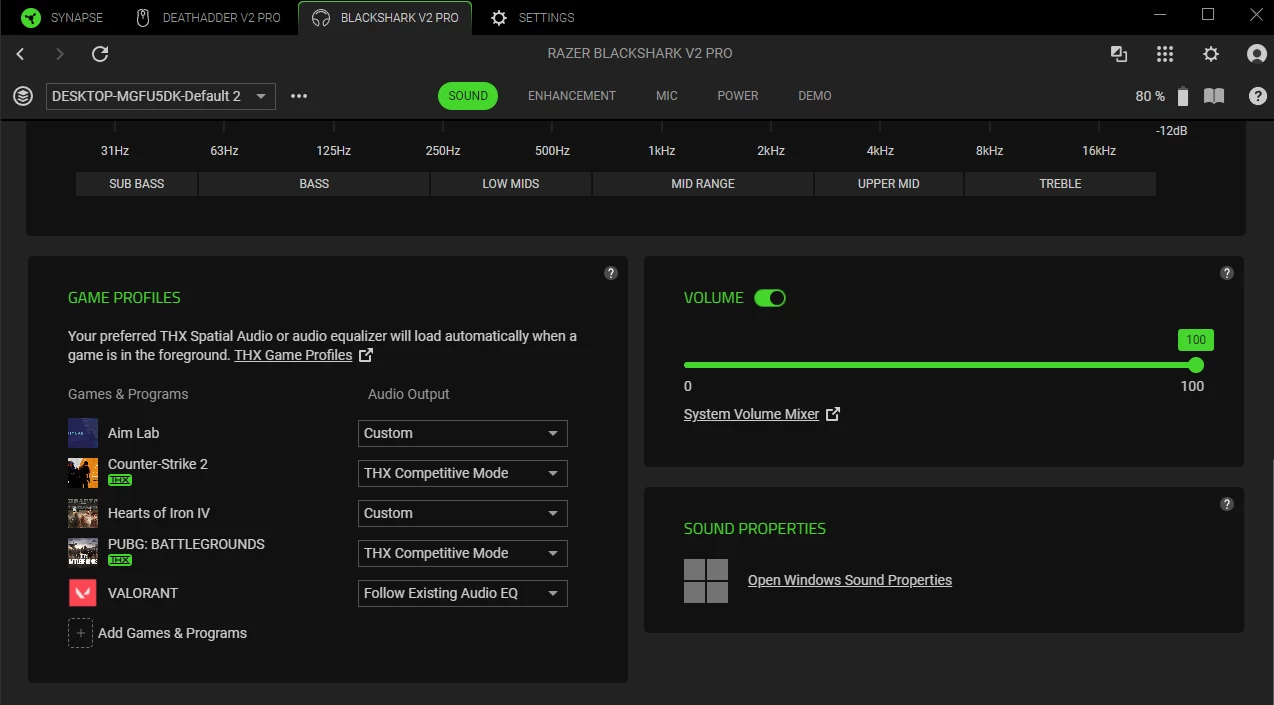Click the VALORANT game icon
Image resolution: width=1274 pixels, height=705 pixels.
coord(83,593)
